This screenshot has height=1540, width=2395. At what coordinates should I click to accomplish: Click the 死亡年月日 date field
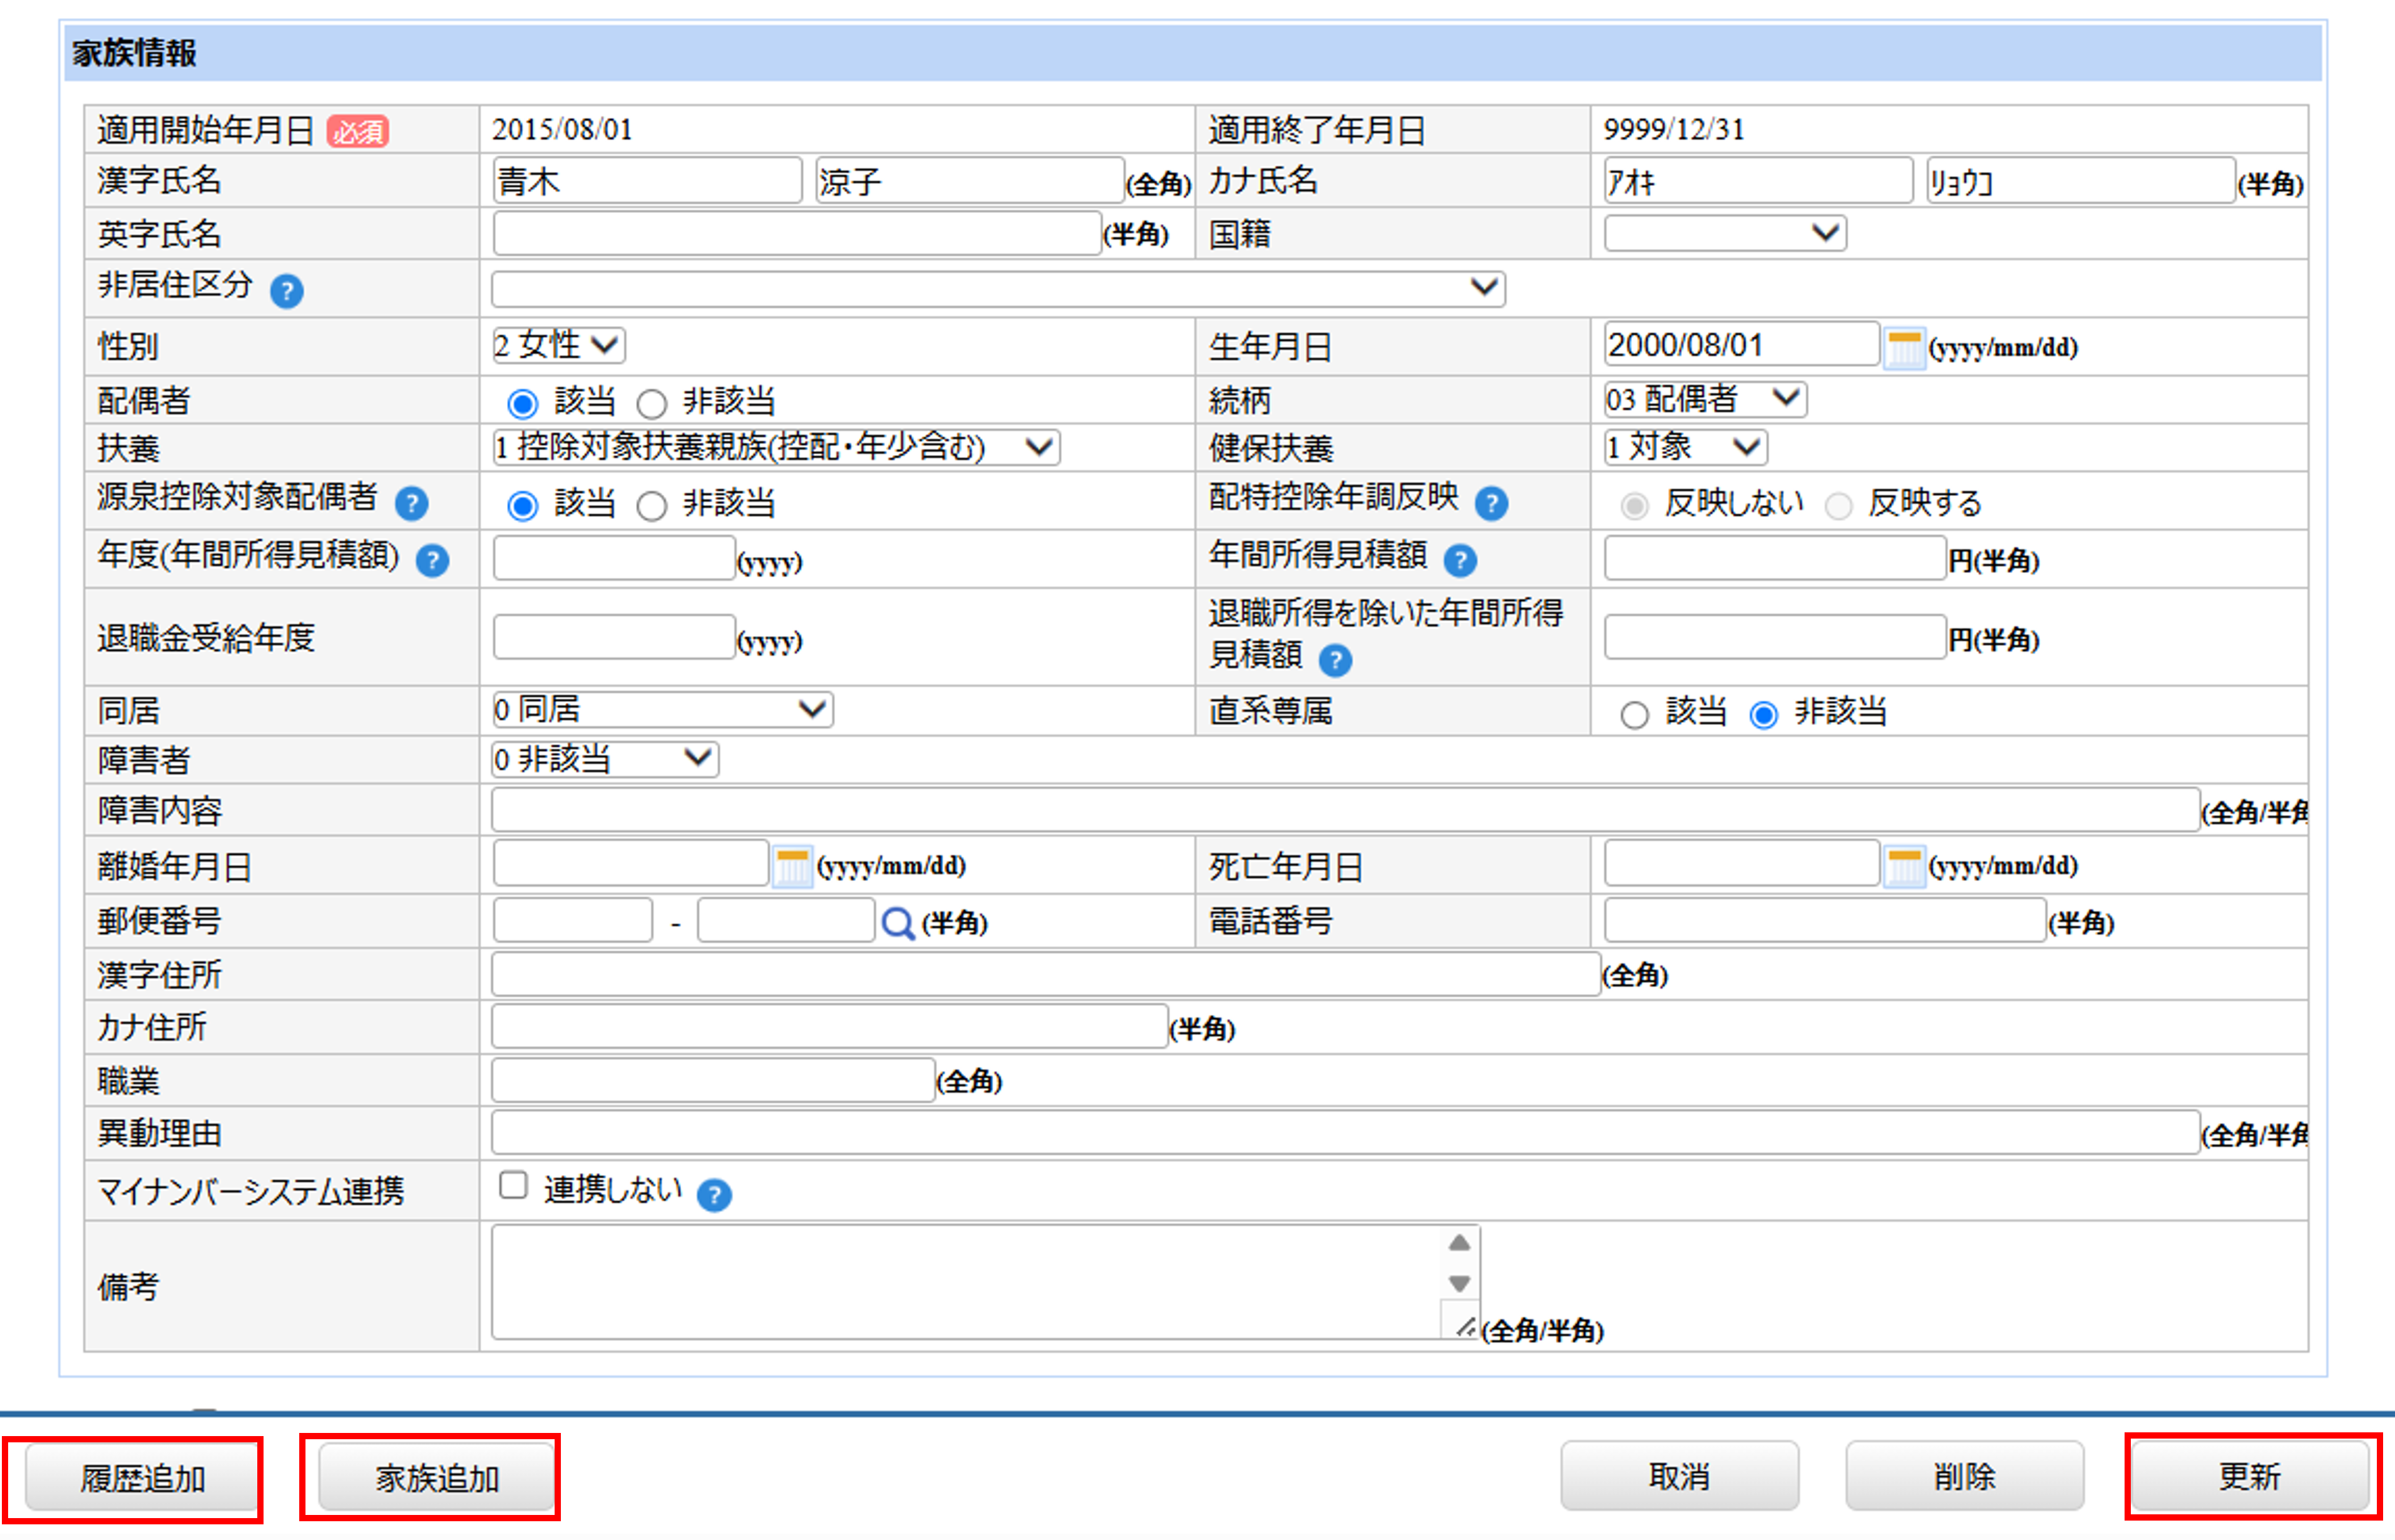click(x=1741, y=864)
